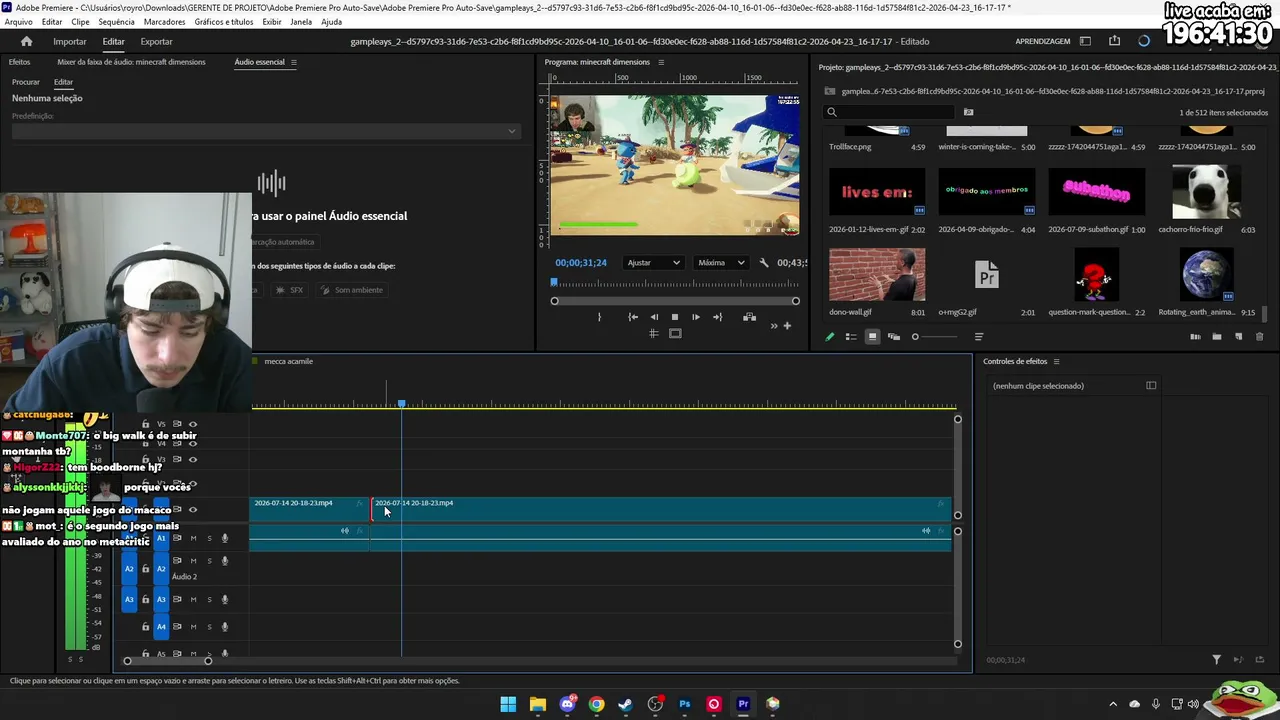
Task: Adjust the Project panel thumbnail size slider
Action: click(x=935, y=337)
